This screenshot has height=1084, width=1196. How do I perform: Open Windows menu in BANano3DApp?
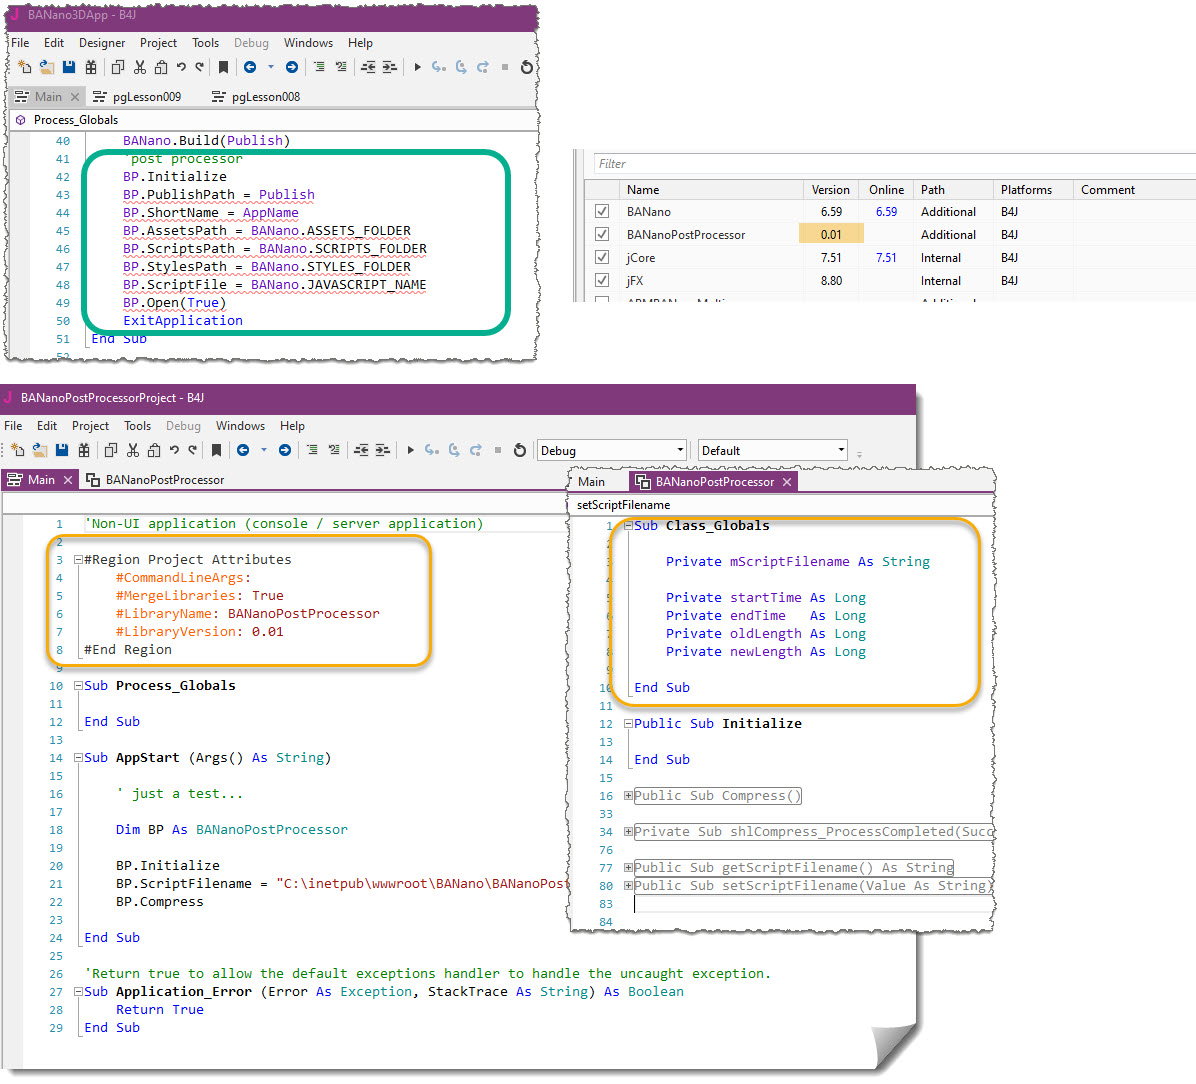pos(308,43)
